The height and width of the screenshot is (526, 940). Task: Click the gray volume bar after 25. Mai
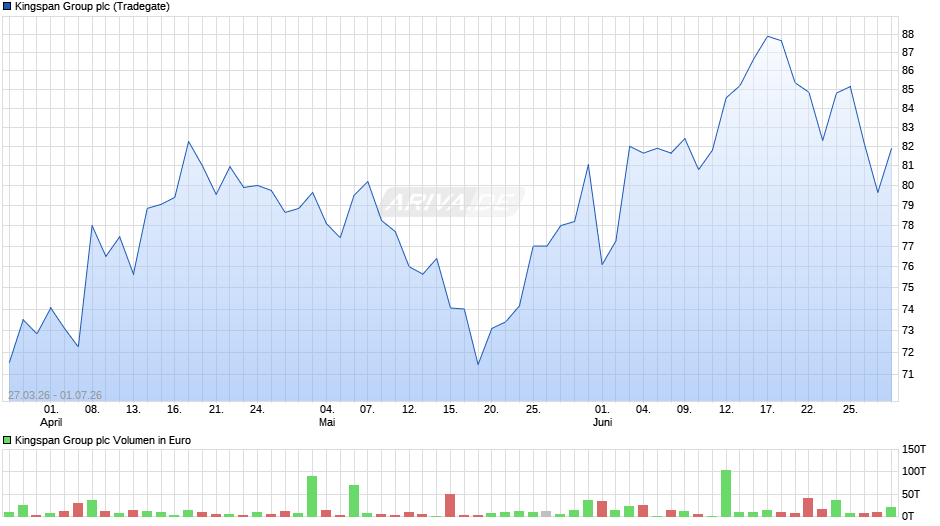(x=546, y=514)
